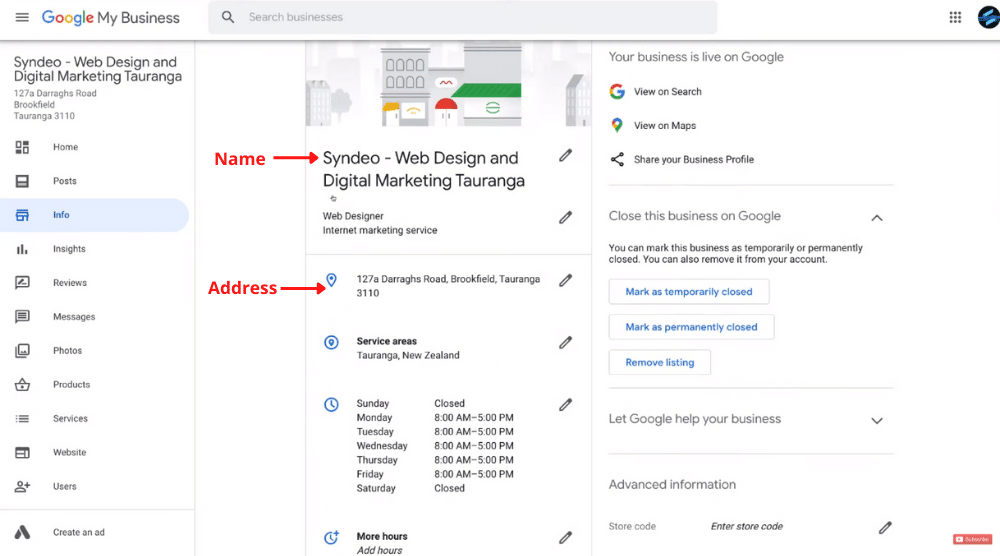Screen dimensions: 1000x556
Task: Click the 127a Darraghs Road address text
Action: (448, 286)
